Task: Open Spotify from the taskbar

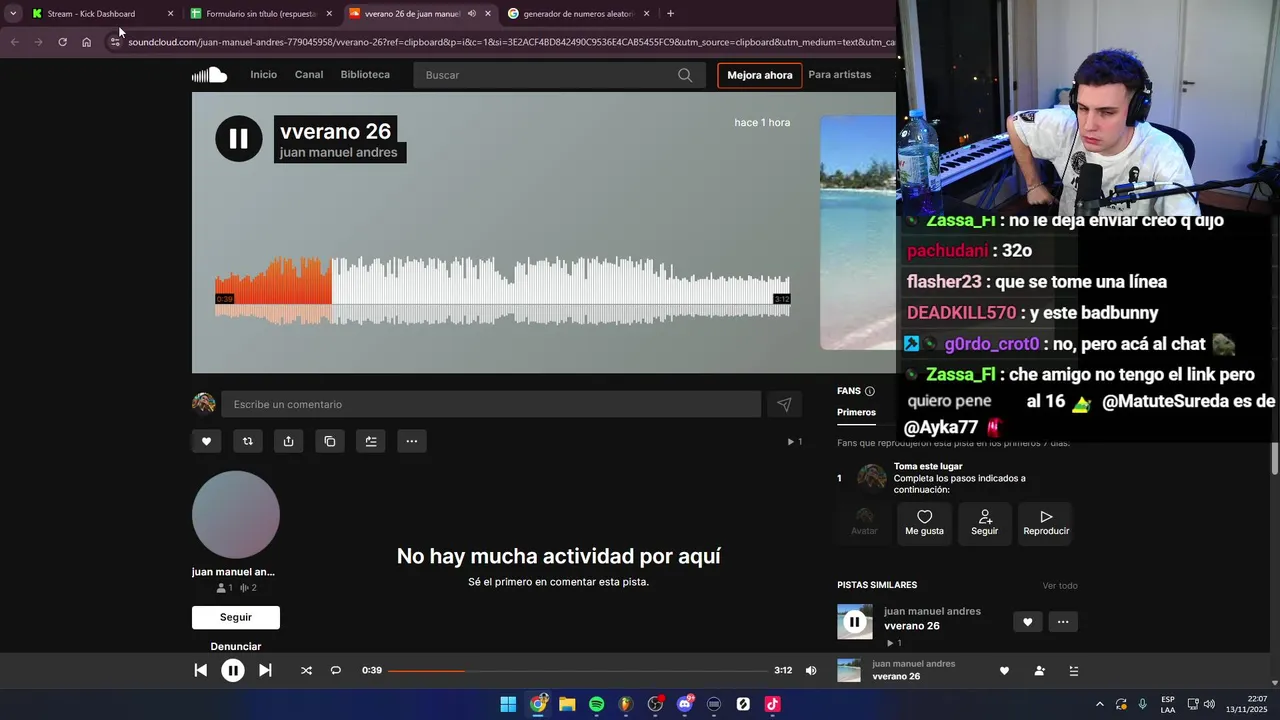Action: pos(596,704)
